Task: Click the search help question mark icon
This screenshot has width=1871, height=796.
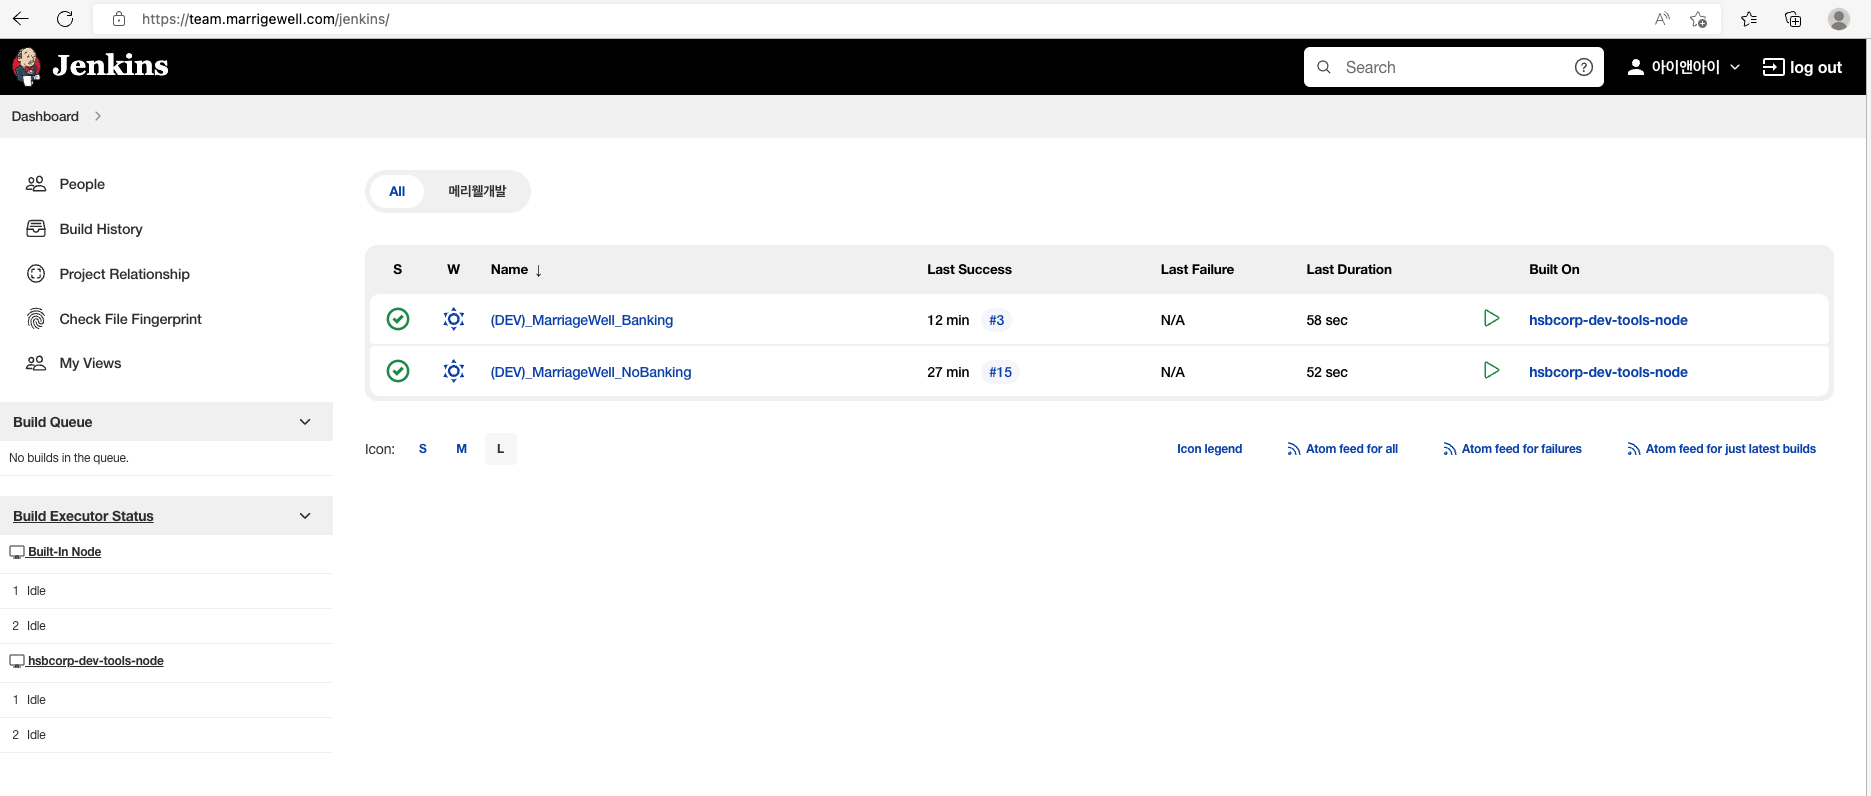Action: pos(1583,67)
